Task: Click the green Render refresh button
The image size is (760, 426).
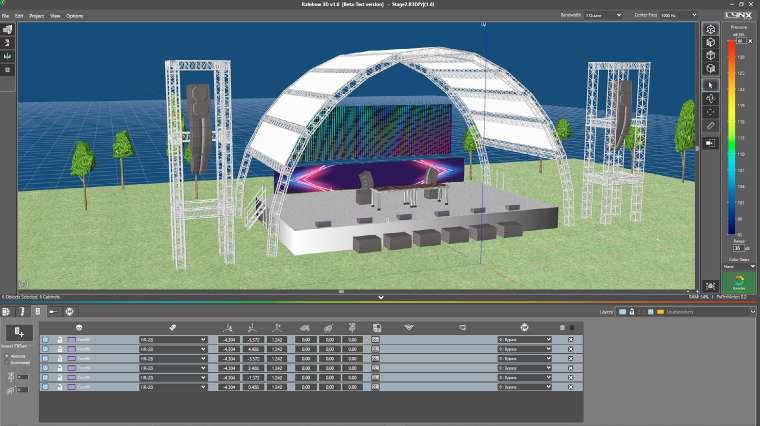Action: [739, 282]
